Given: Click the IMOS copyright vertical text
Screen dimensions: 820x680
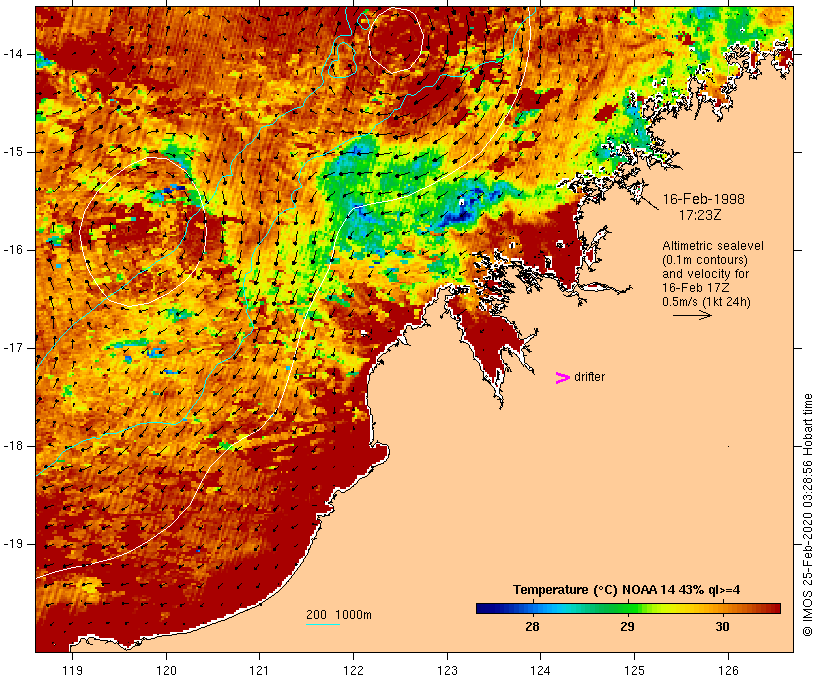Looking at the screenshot, I should click(x=807, y=515).
